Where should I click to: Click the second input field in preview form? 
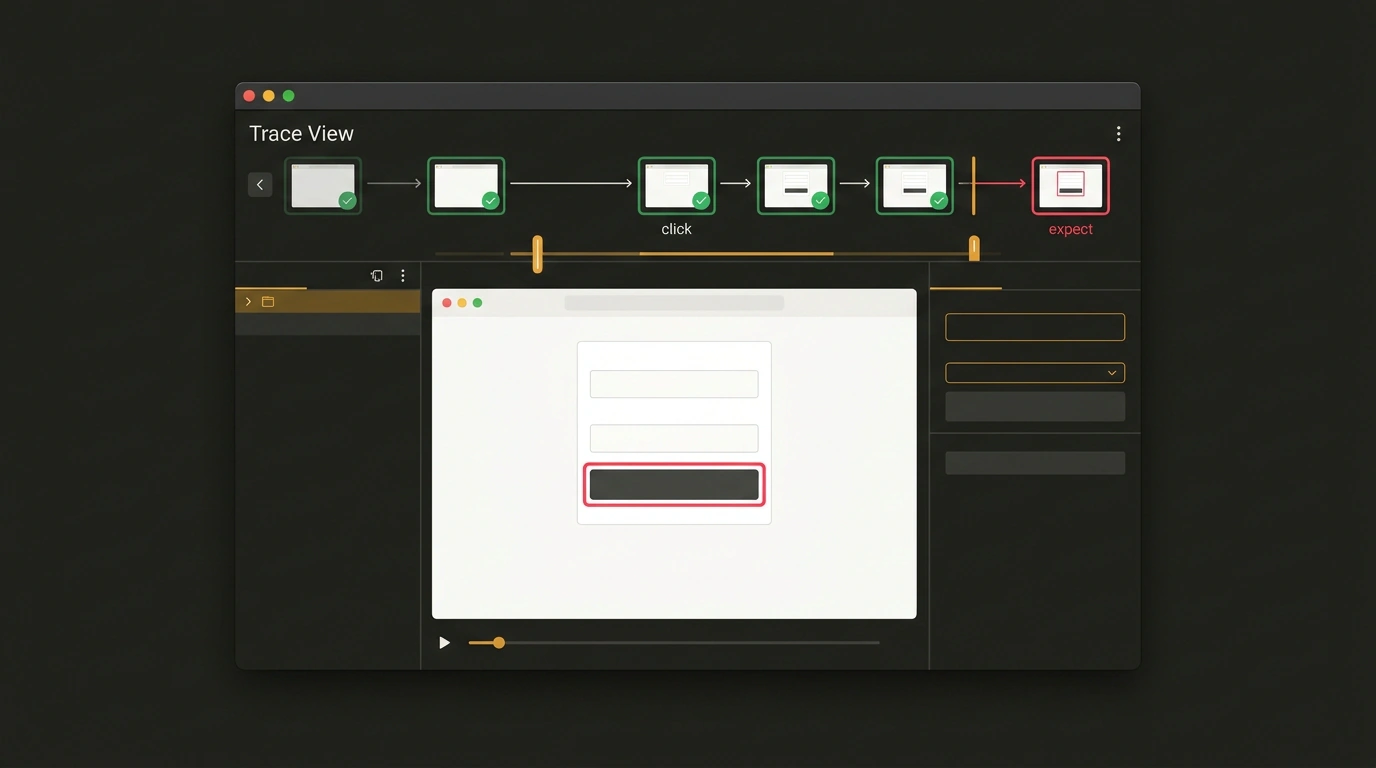pos(674,438)
